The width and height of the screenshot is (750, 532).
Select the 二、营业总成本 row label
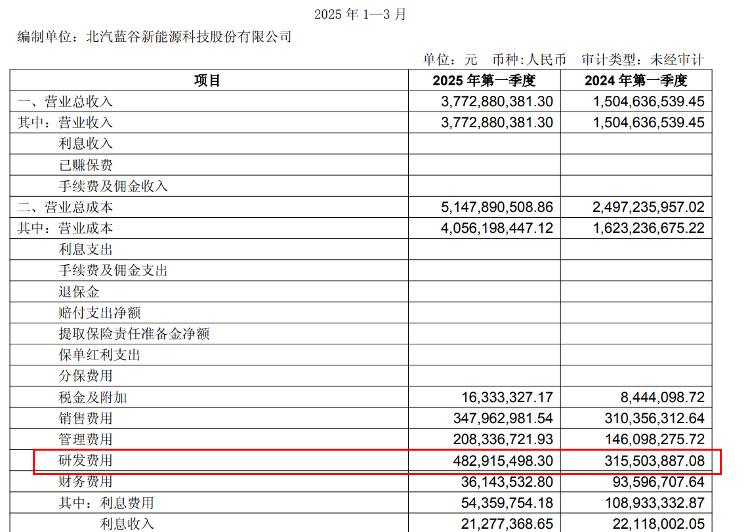(65, 207)
